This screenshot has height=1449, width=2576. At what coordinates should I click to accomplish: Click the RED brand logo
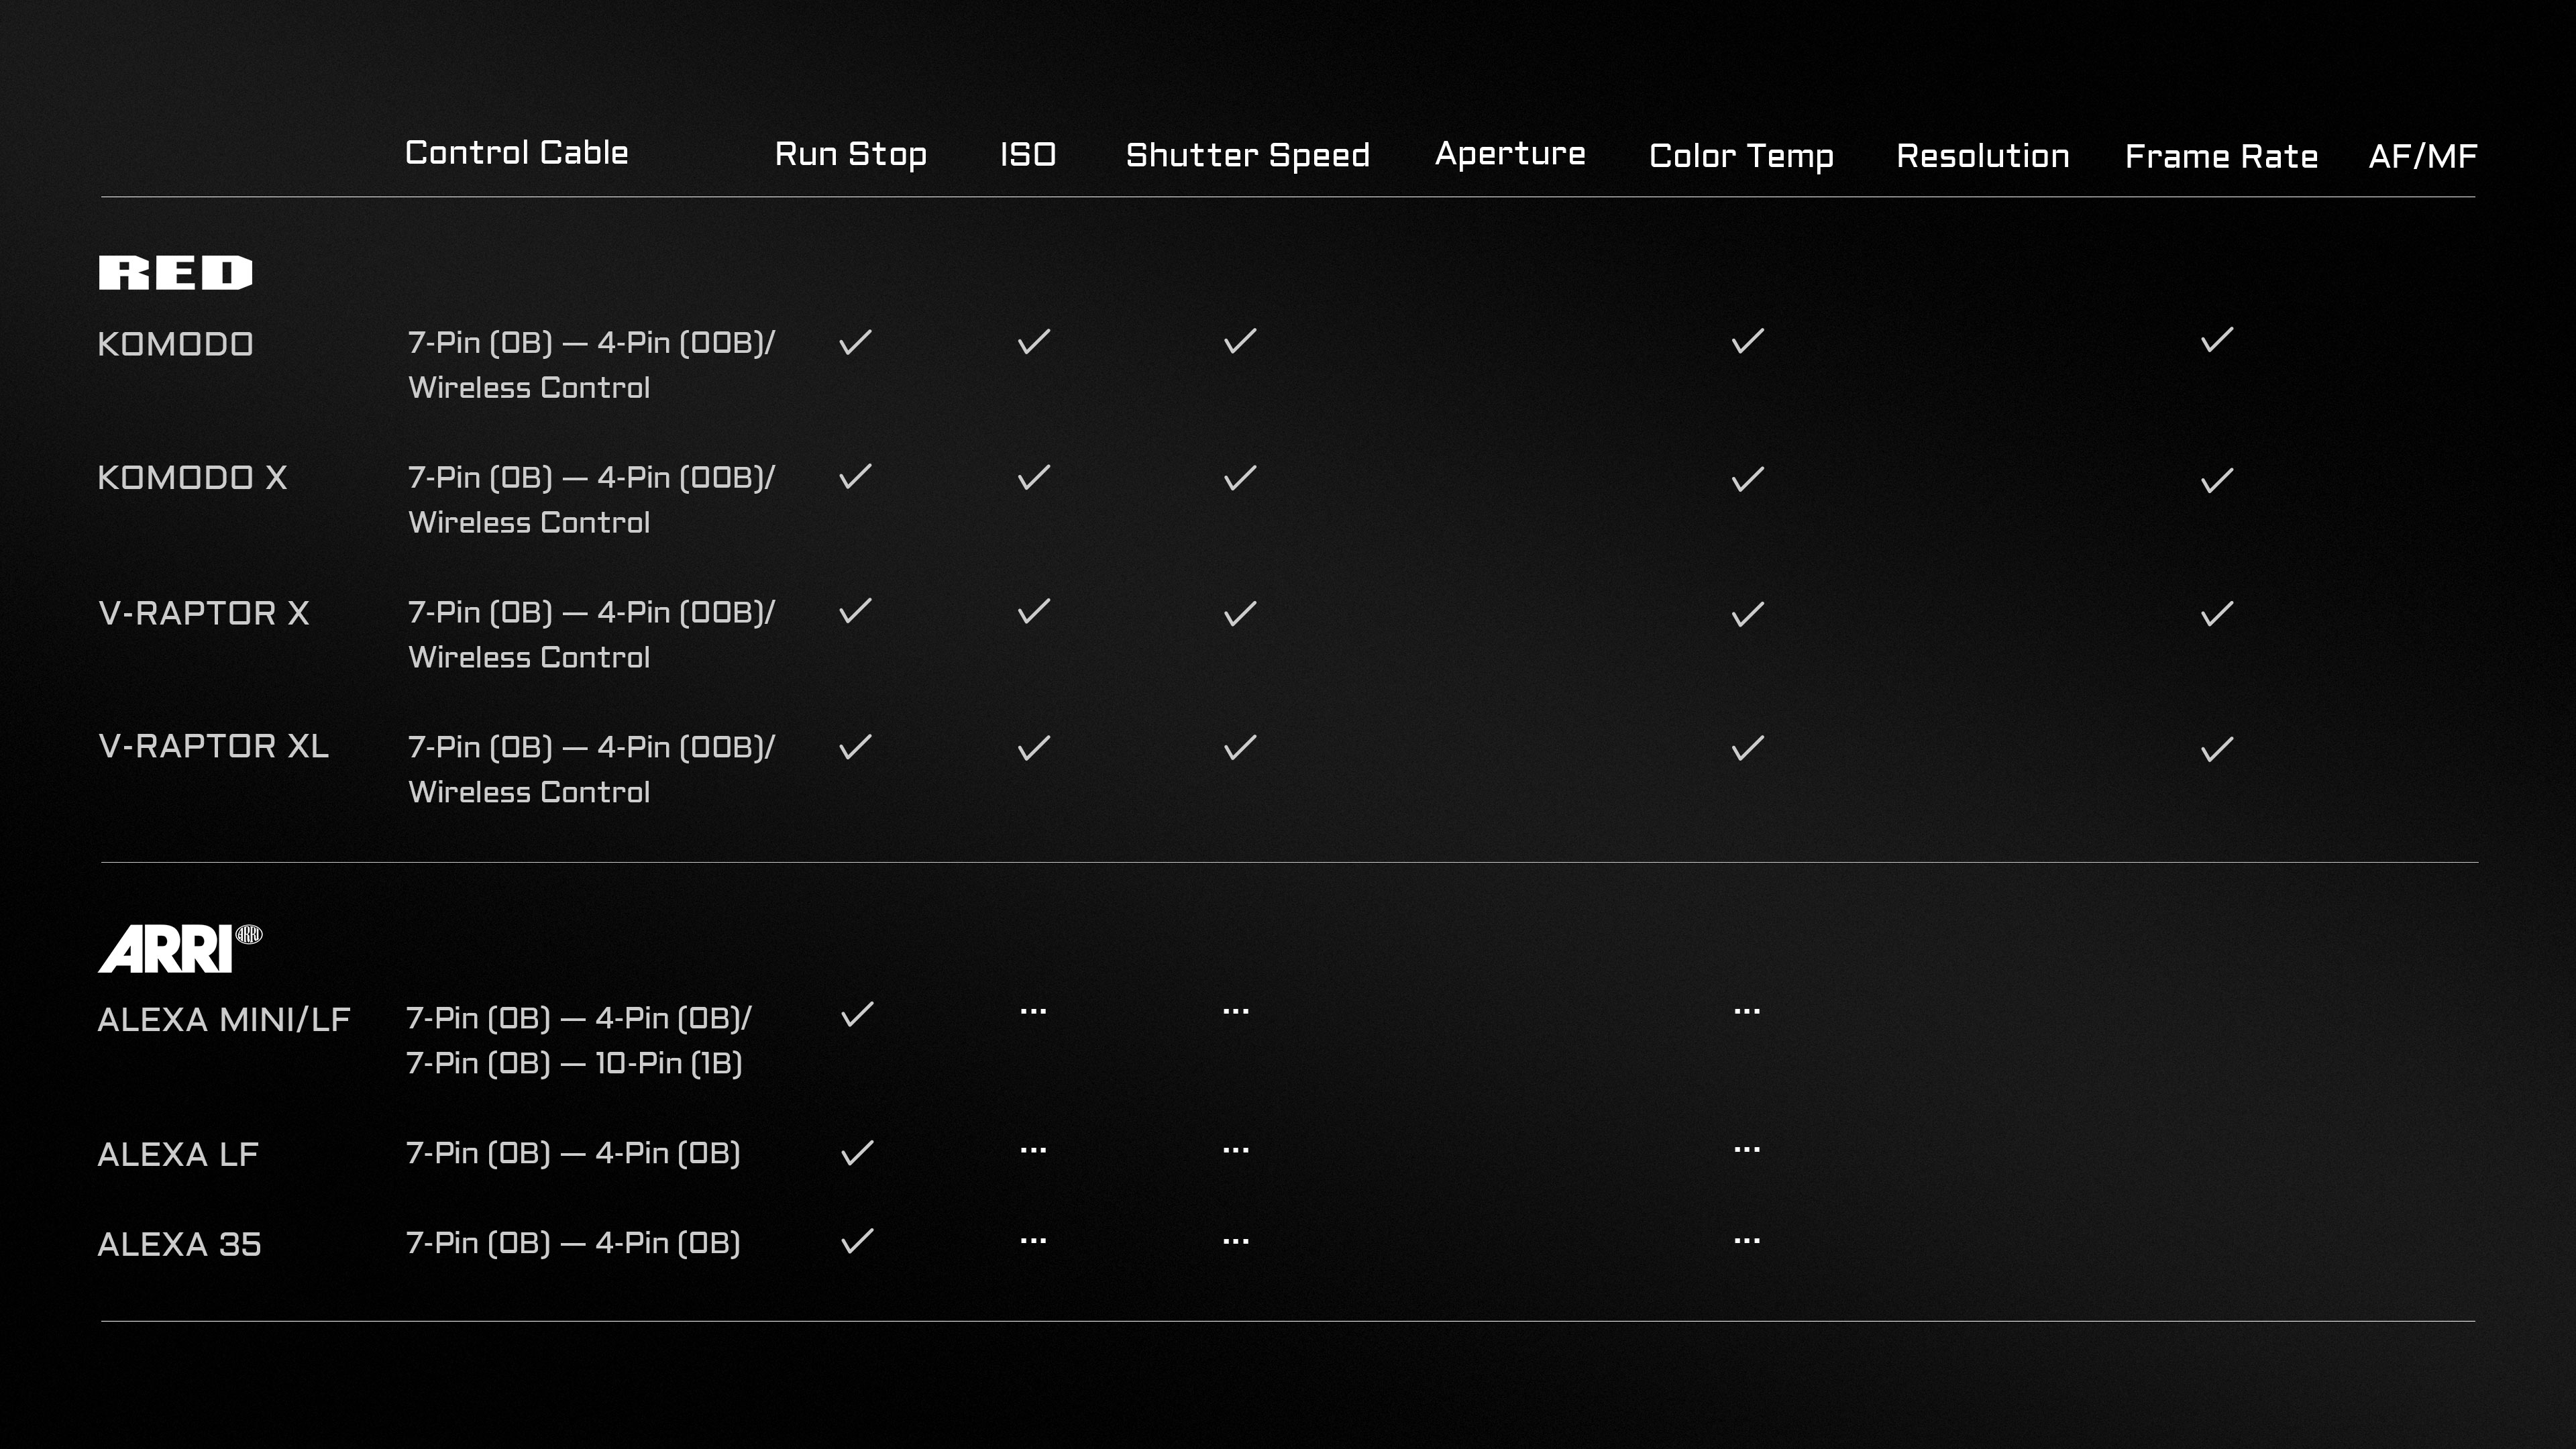click(x=175, y=273)
